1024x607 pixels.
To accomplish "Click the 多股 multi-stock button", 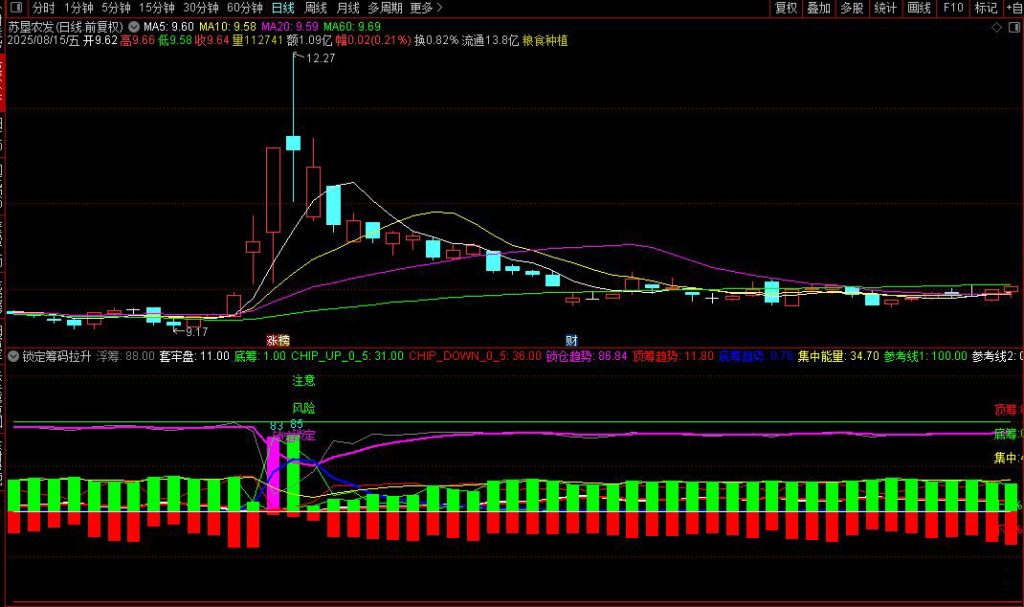I will click(x=852, y=8).
